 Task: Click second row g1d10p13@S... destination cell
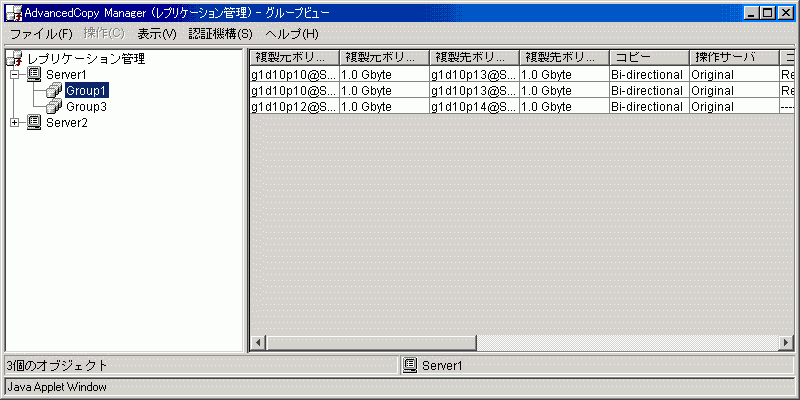pos(474,91)
